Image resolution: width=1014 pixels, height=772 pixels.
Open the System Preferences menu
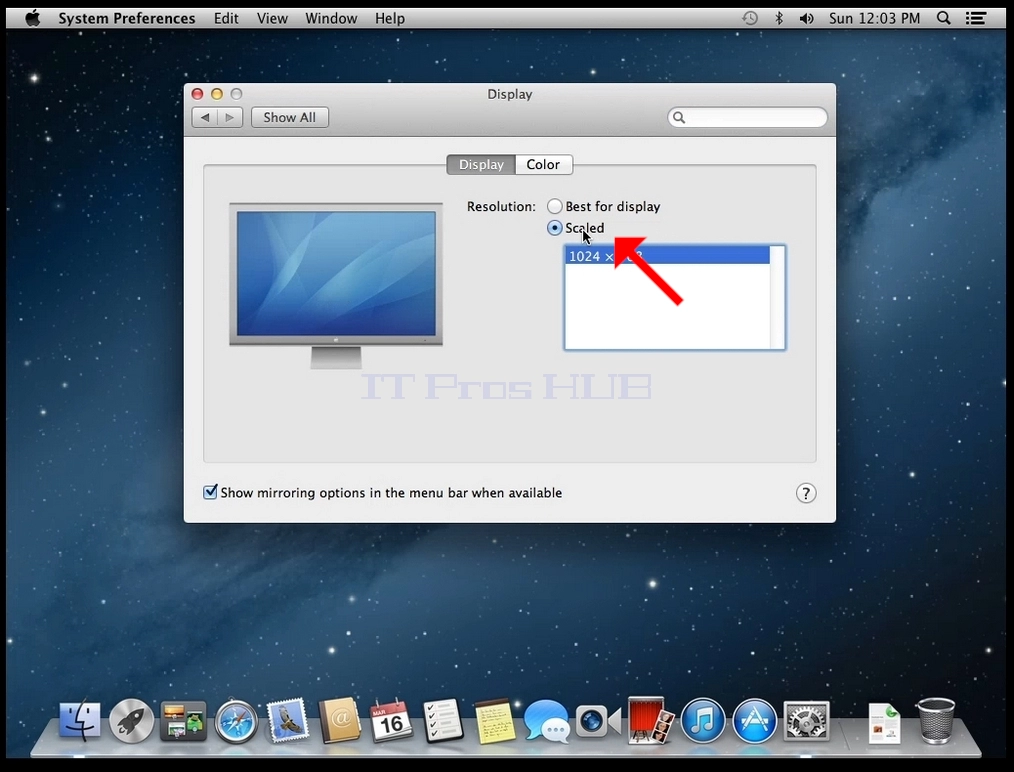coord(127,18)
